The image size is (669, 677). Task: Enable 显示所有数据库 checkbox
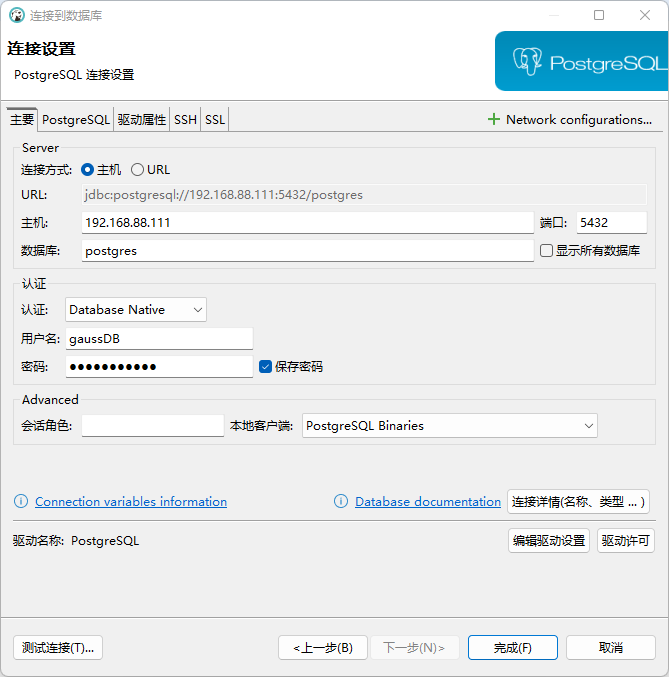tap(546, 251)
